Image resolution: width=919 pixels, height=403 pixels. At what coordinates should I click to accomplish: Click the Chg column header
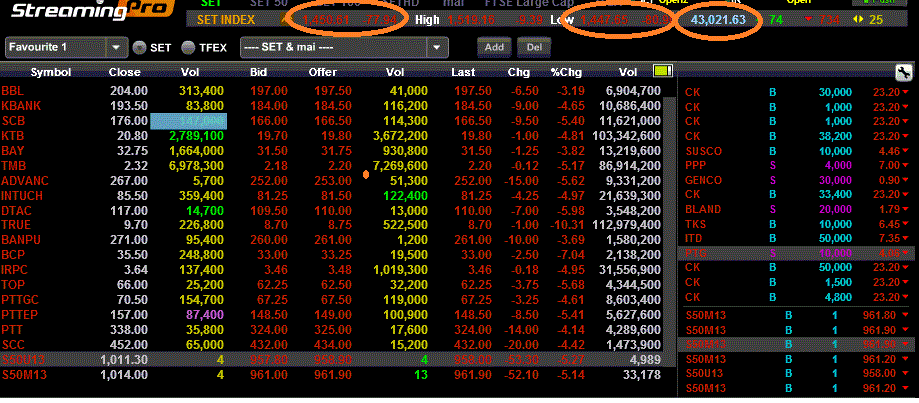(x=519, y=72)
